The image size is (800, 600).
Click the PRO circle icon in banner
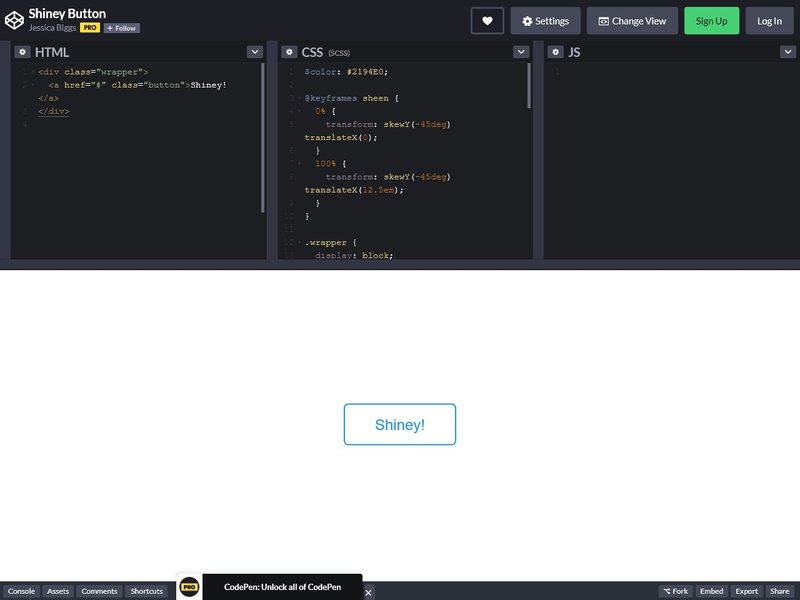pyautogui.click(x=189, y=587)
